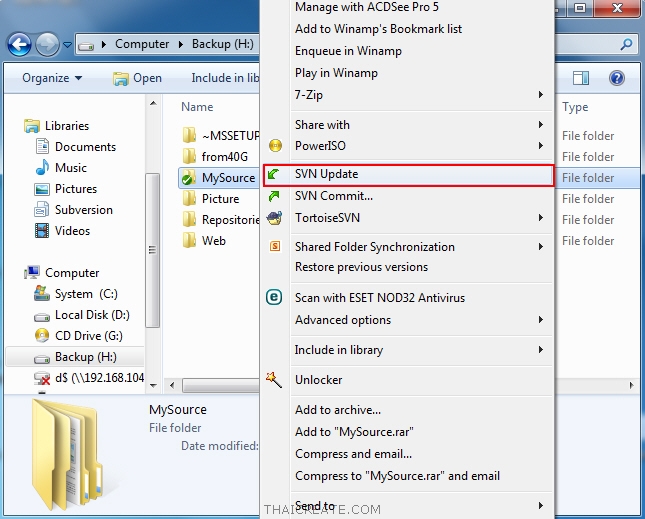Click the Videos library icon

(42, 231)
